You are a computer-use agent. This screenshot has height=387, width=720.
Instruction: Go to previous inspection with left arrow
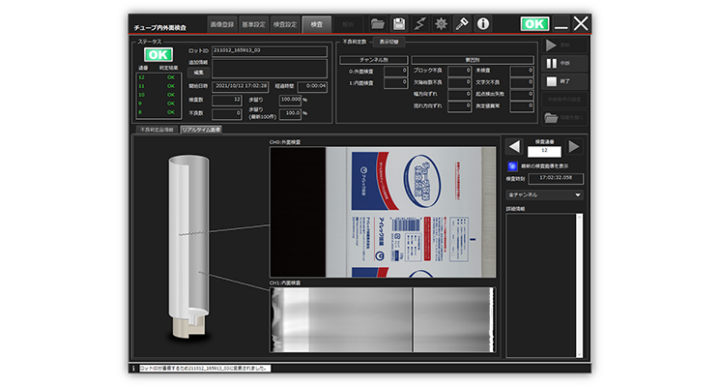(514, 147)
